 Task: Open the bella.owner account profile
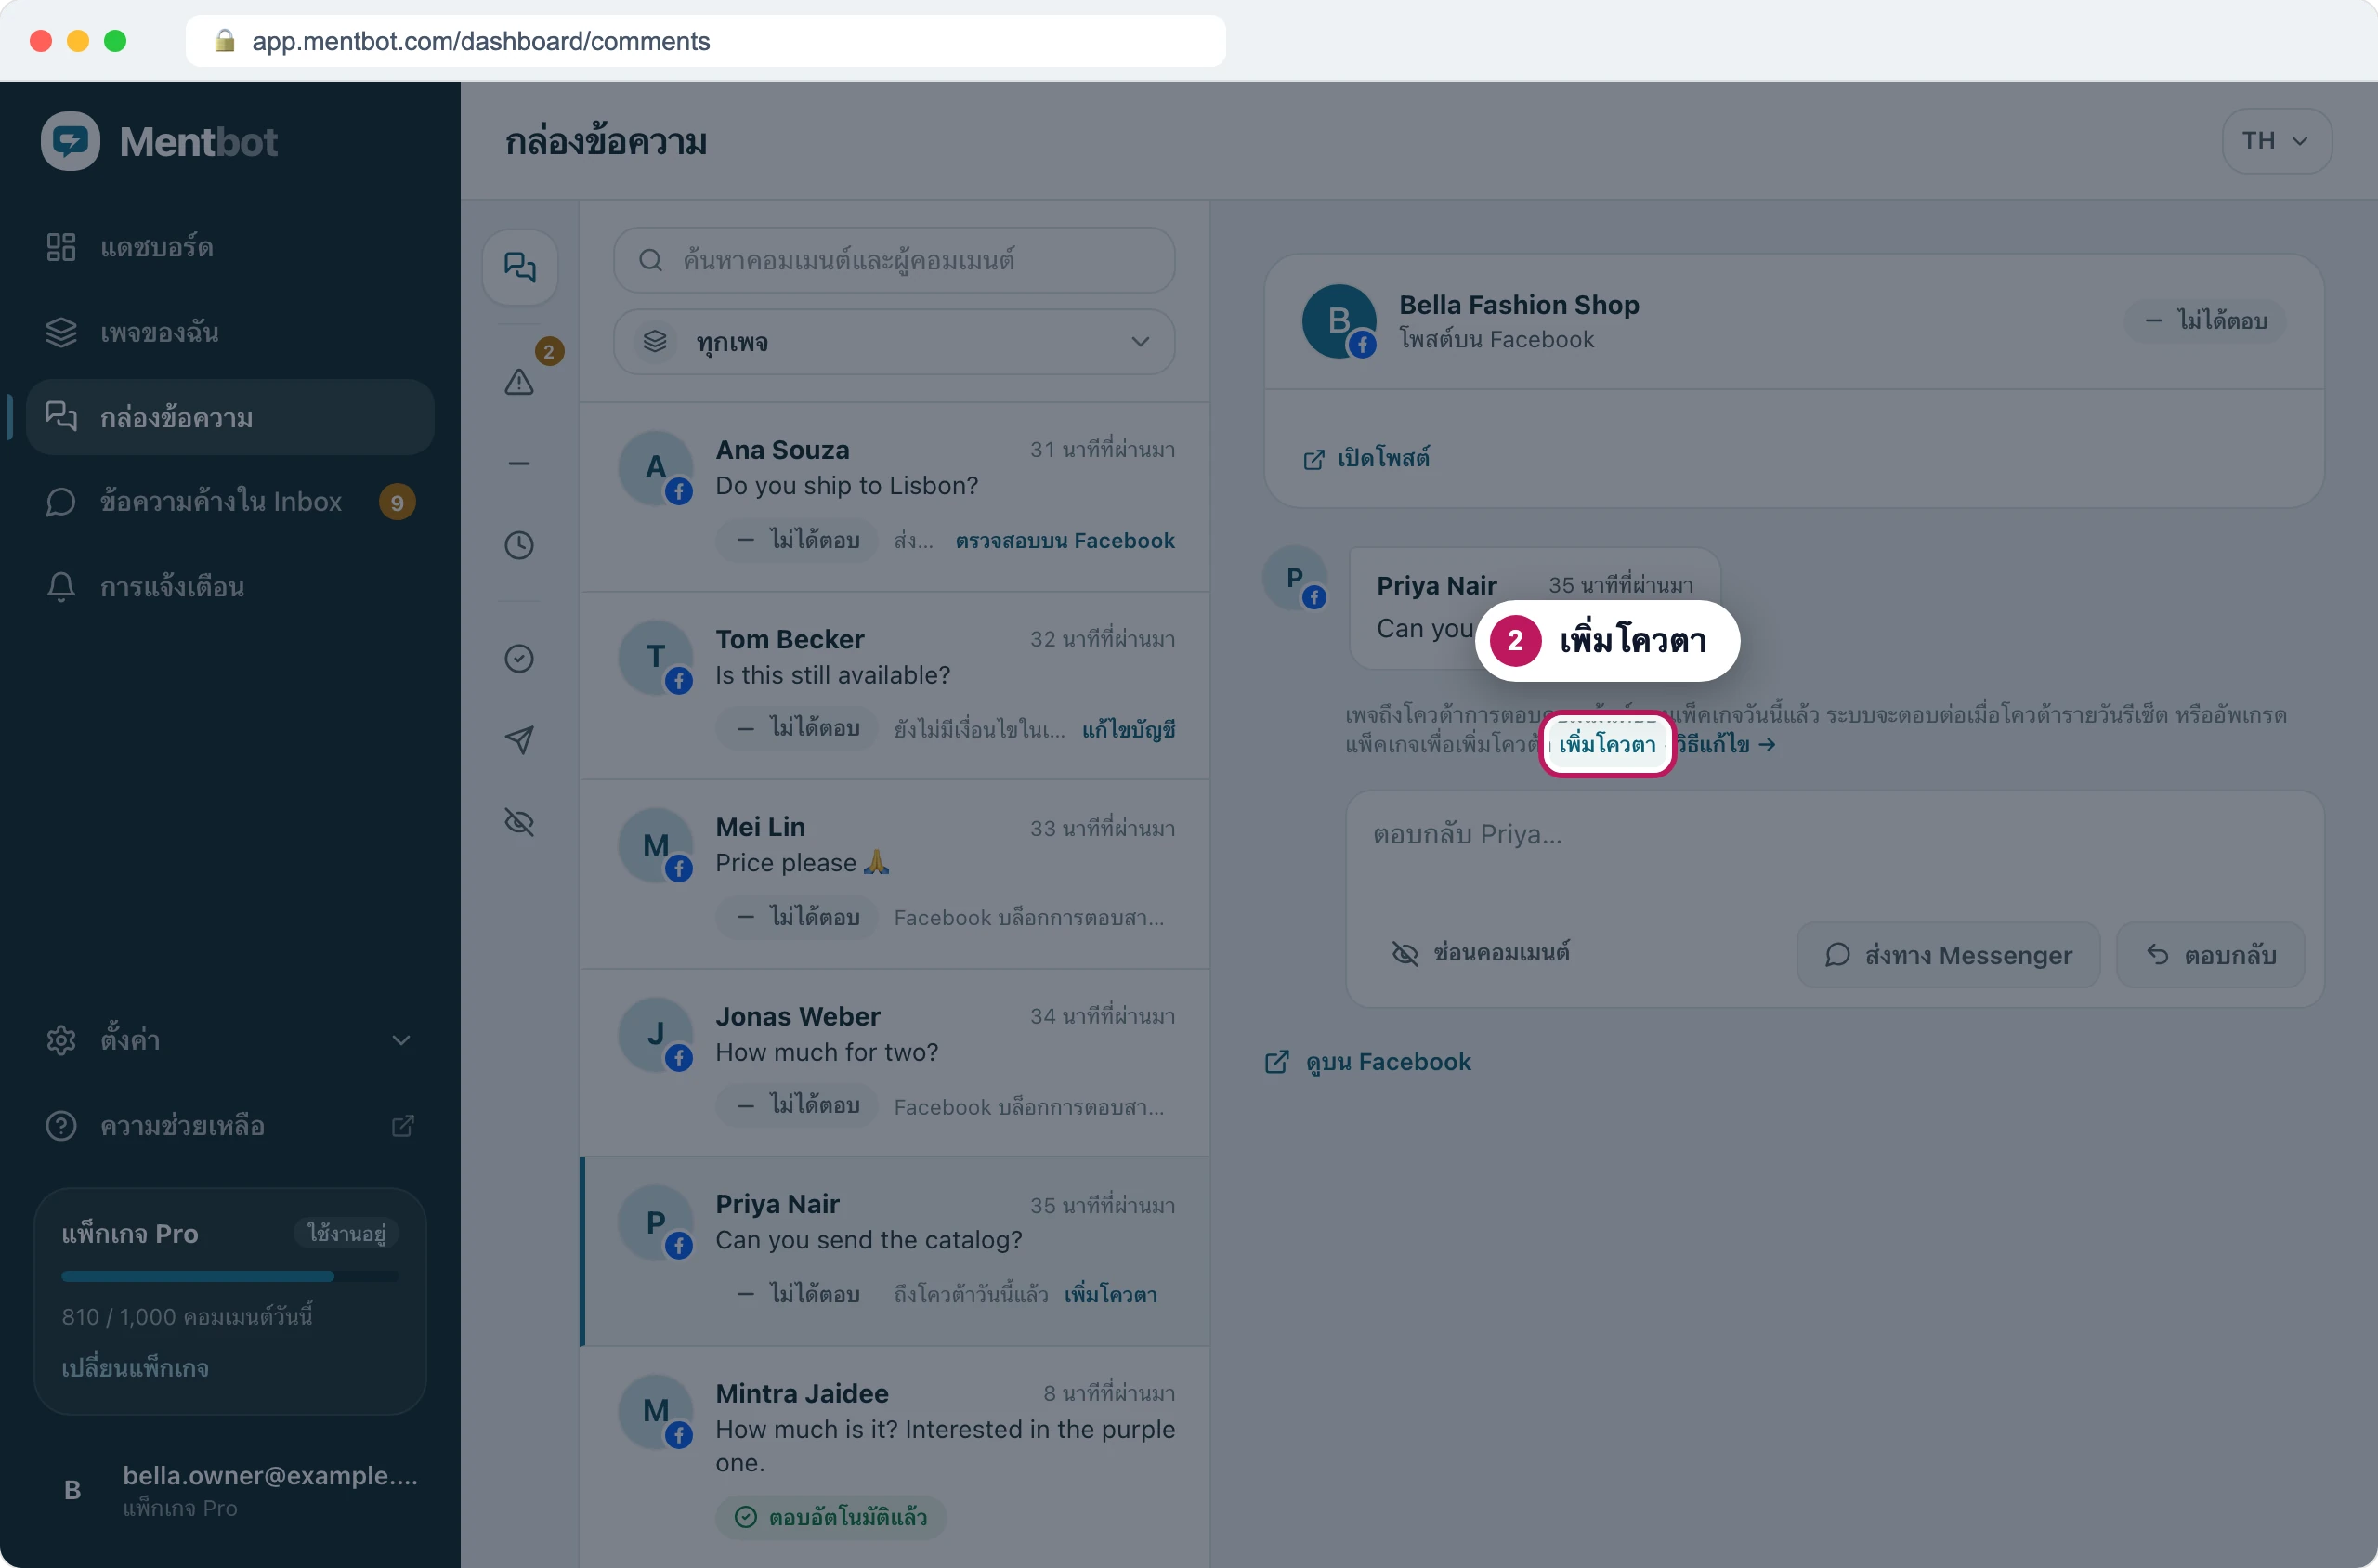(x=230, y=1490)
